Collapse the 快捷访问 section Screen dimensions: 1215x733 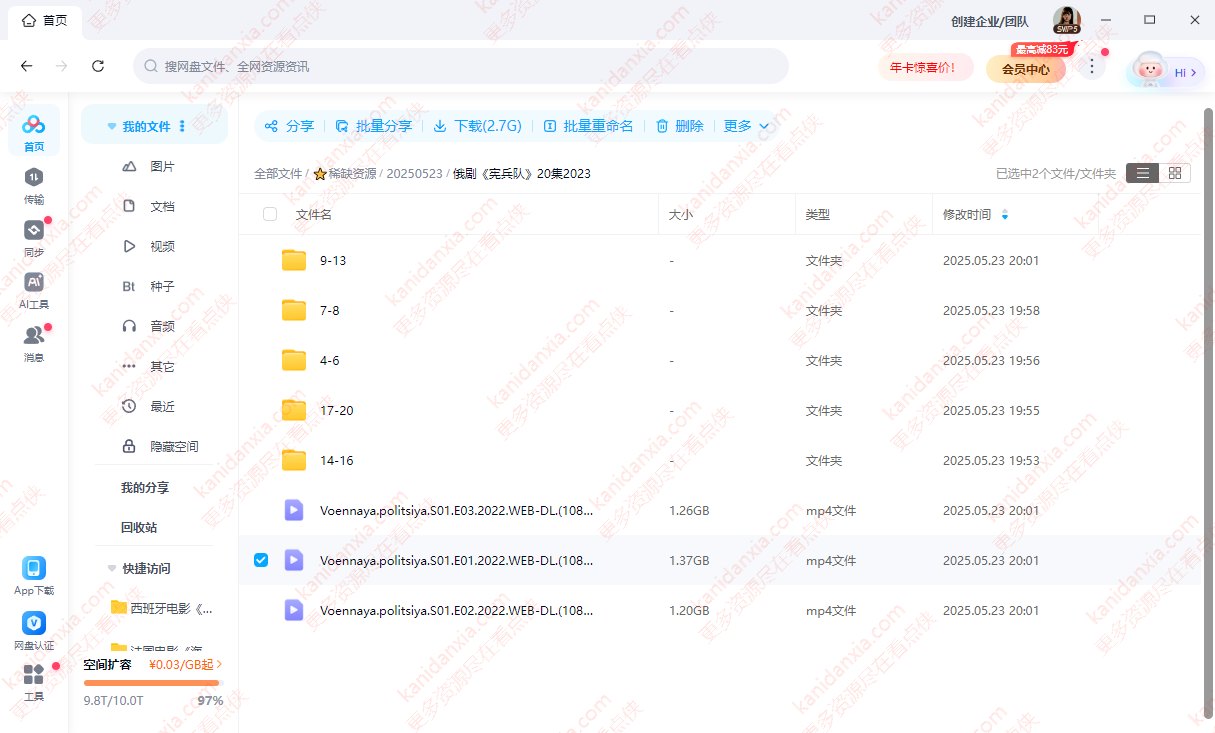pos(112,568)
